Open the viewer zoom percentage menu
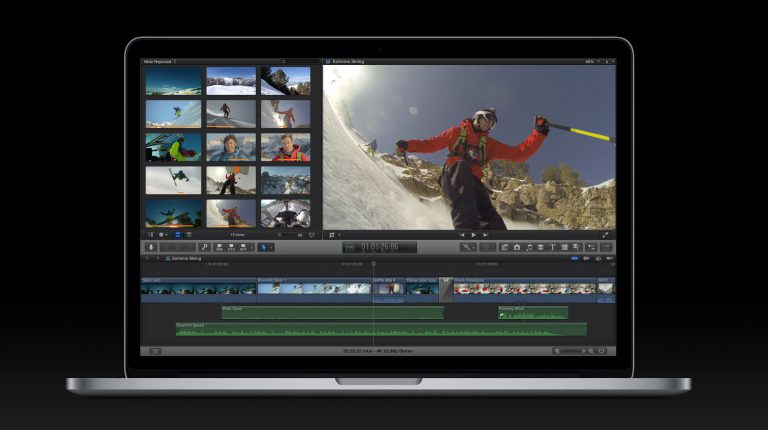 (592, 62)
